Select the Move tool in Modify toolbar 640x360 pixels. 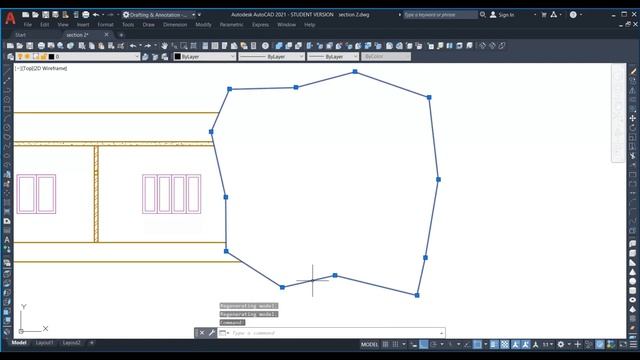pyautogui.click(x=633, y=118)
